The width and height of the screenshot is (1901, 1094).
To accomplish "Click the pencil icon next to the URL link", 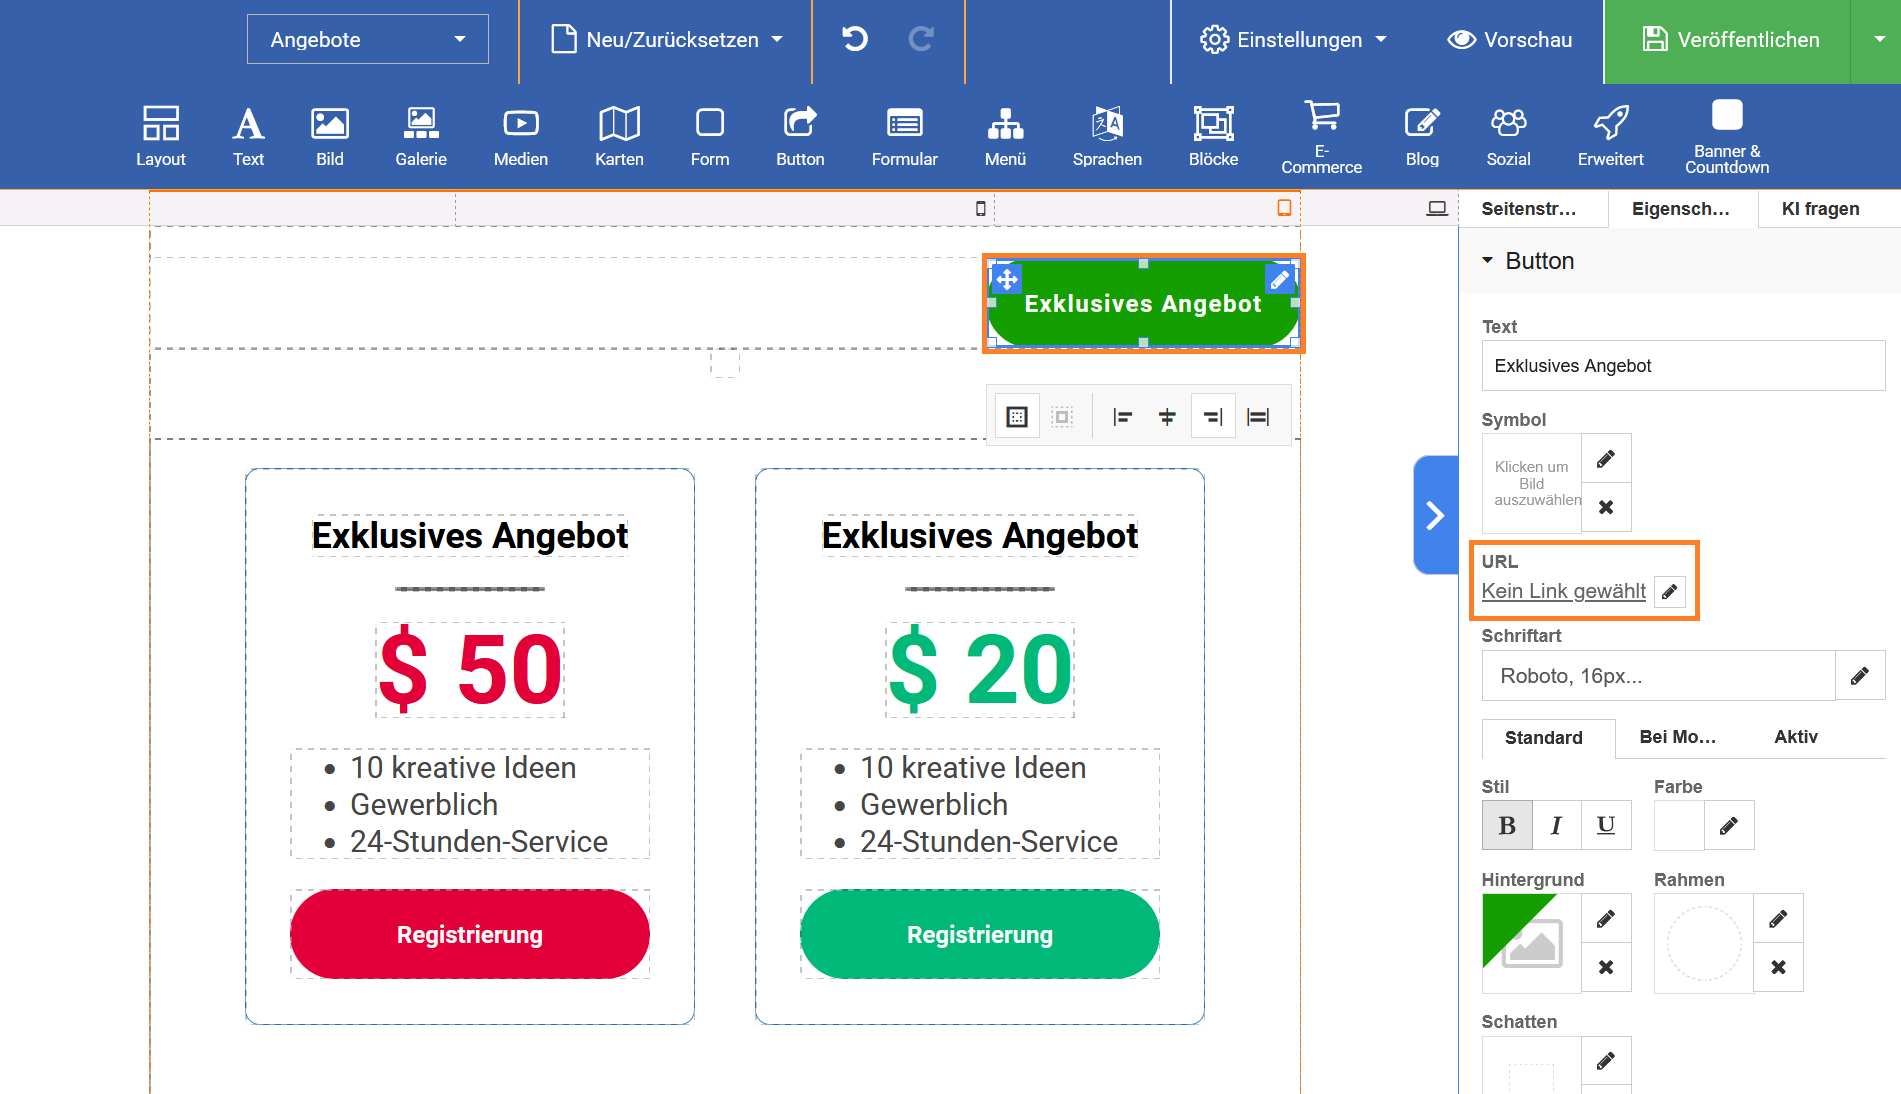I will [x=1669, y=592].
